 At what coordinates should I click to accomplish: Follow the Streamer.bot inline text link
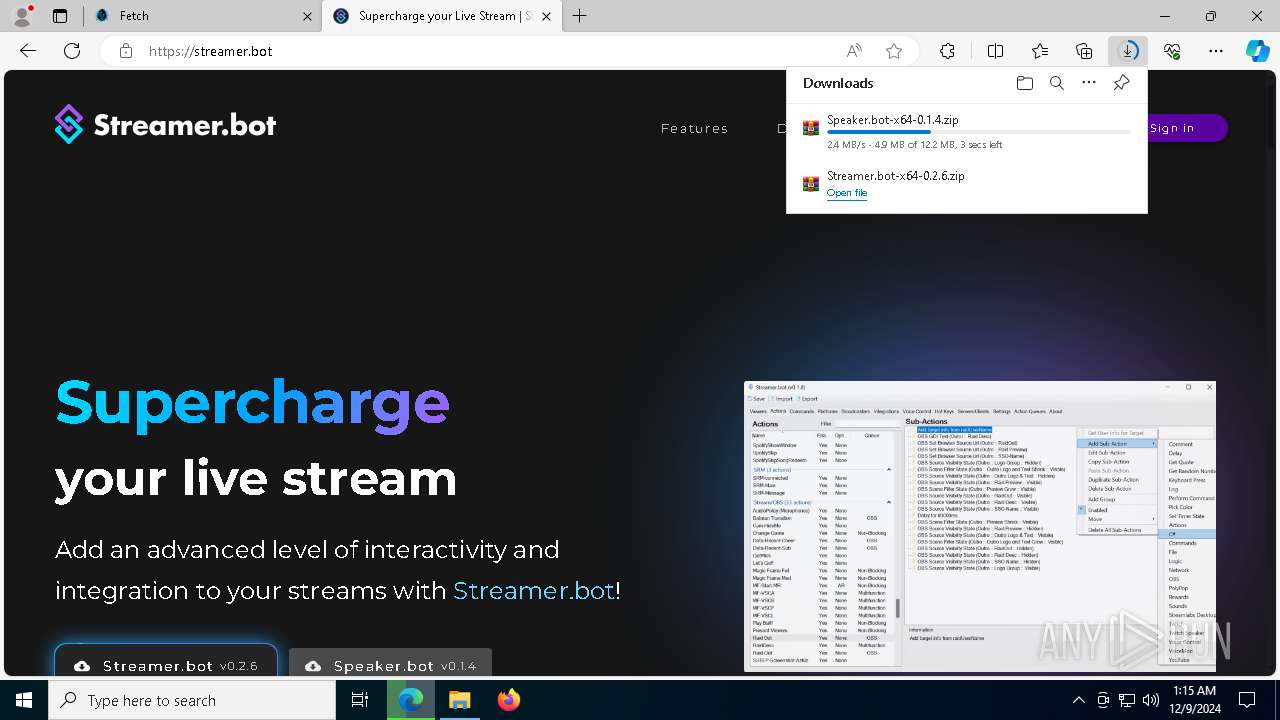tap(533, 590)
